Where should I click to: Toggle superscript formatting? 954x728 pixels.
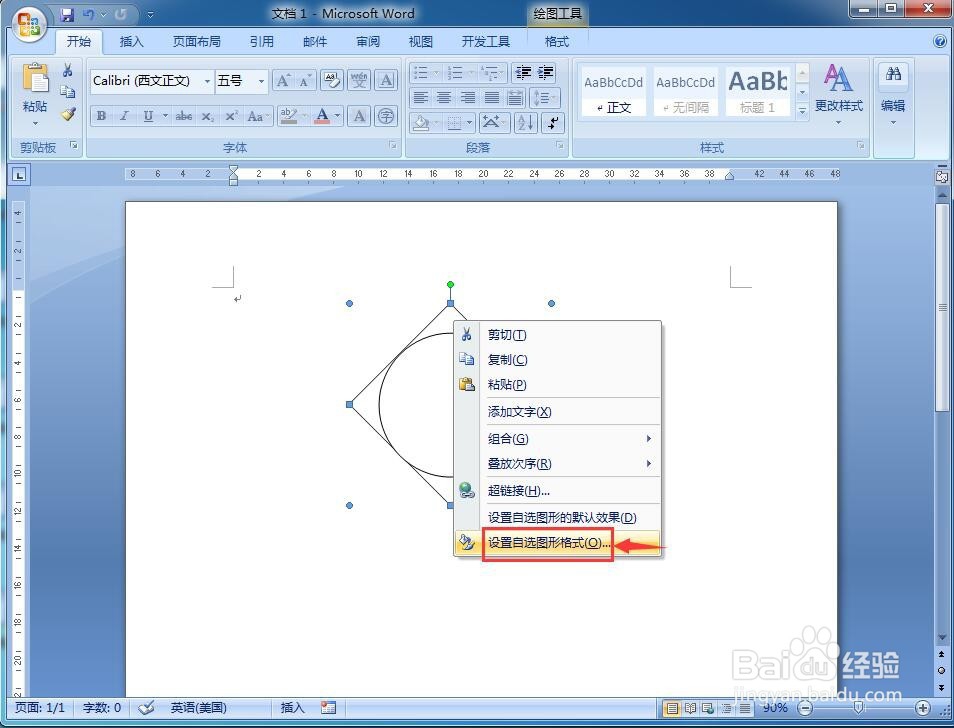[x=231, y=116]
